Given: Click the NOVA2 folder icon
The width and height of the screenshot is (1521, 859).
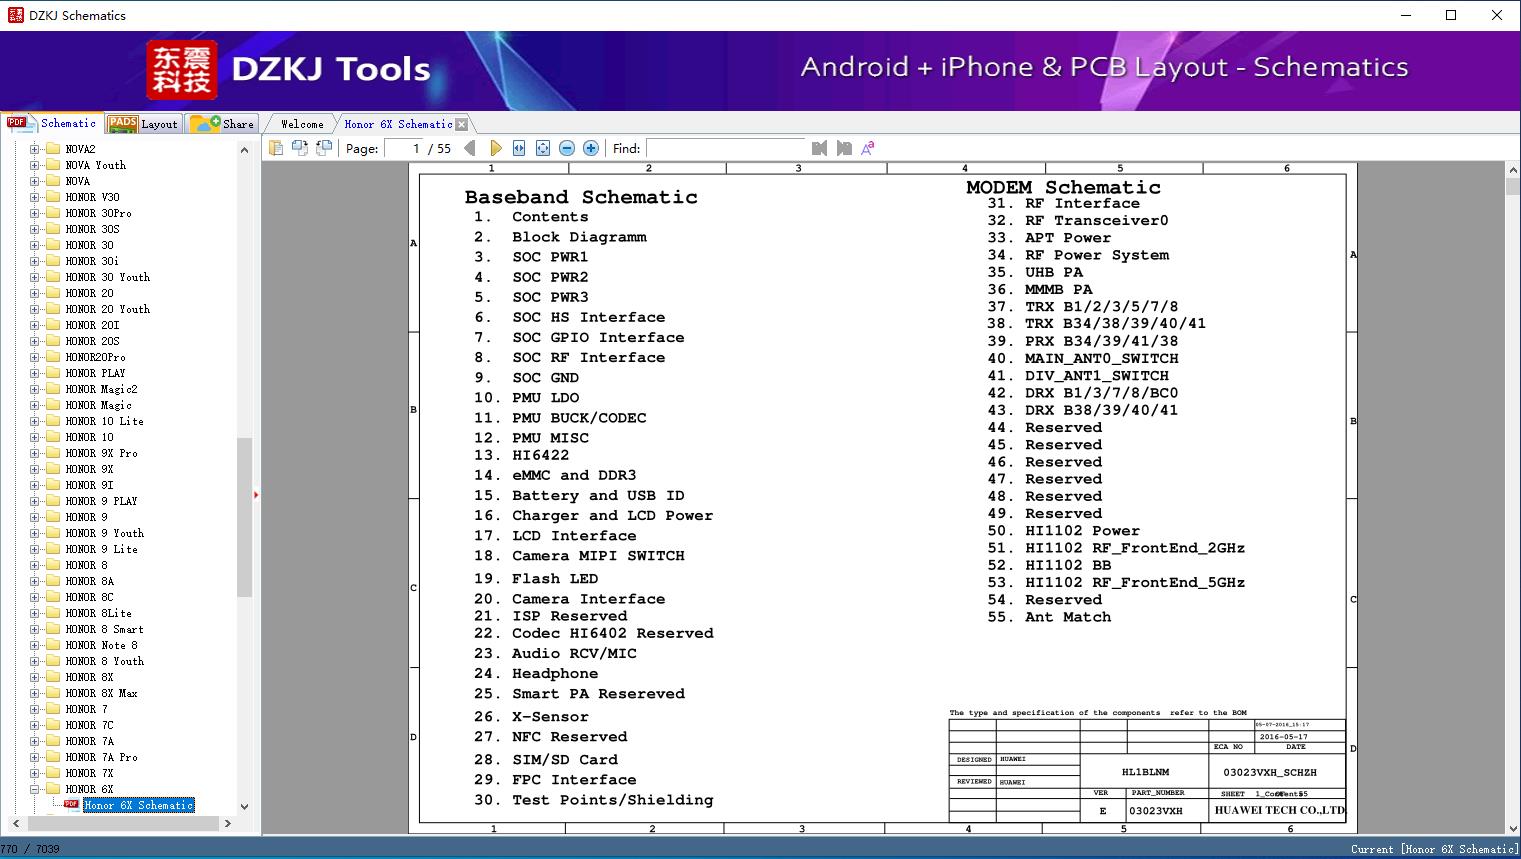Looking at the screenshot, I should (x=53, y=149).
